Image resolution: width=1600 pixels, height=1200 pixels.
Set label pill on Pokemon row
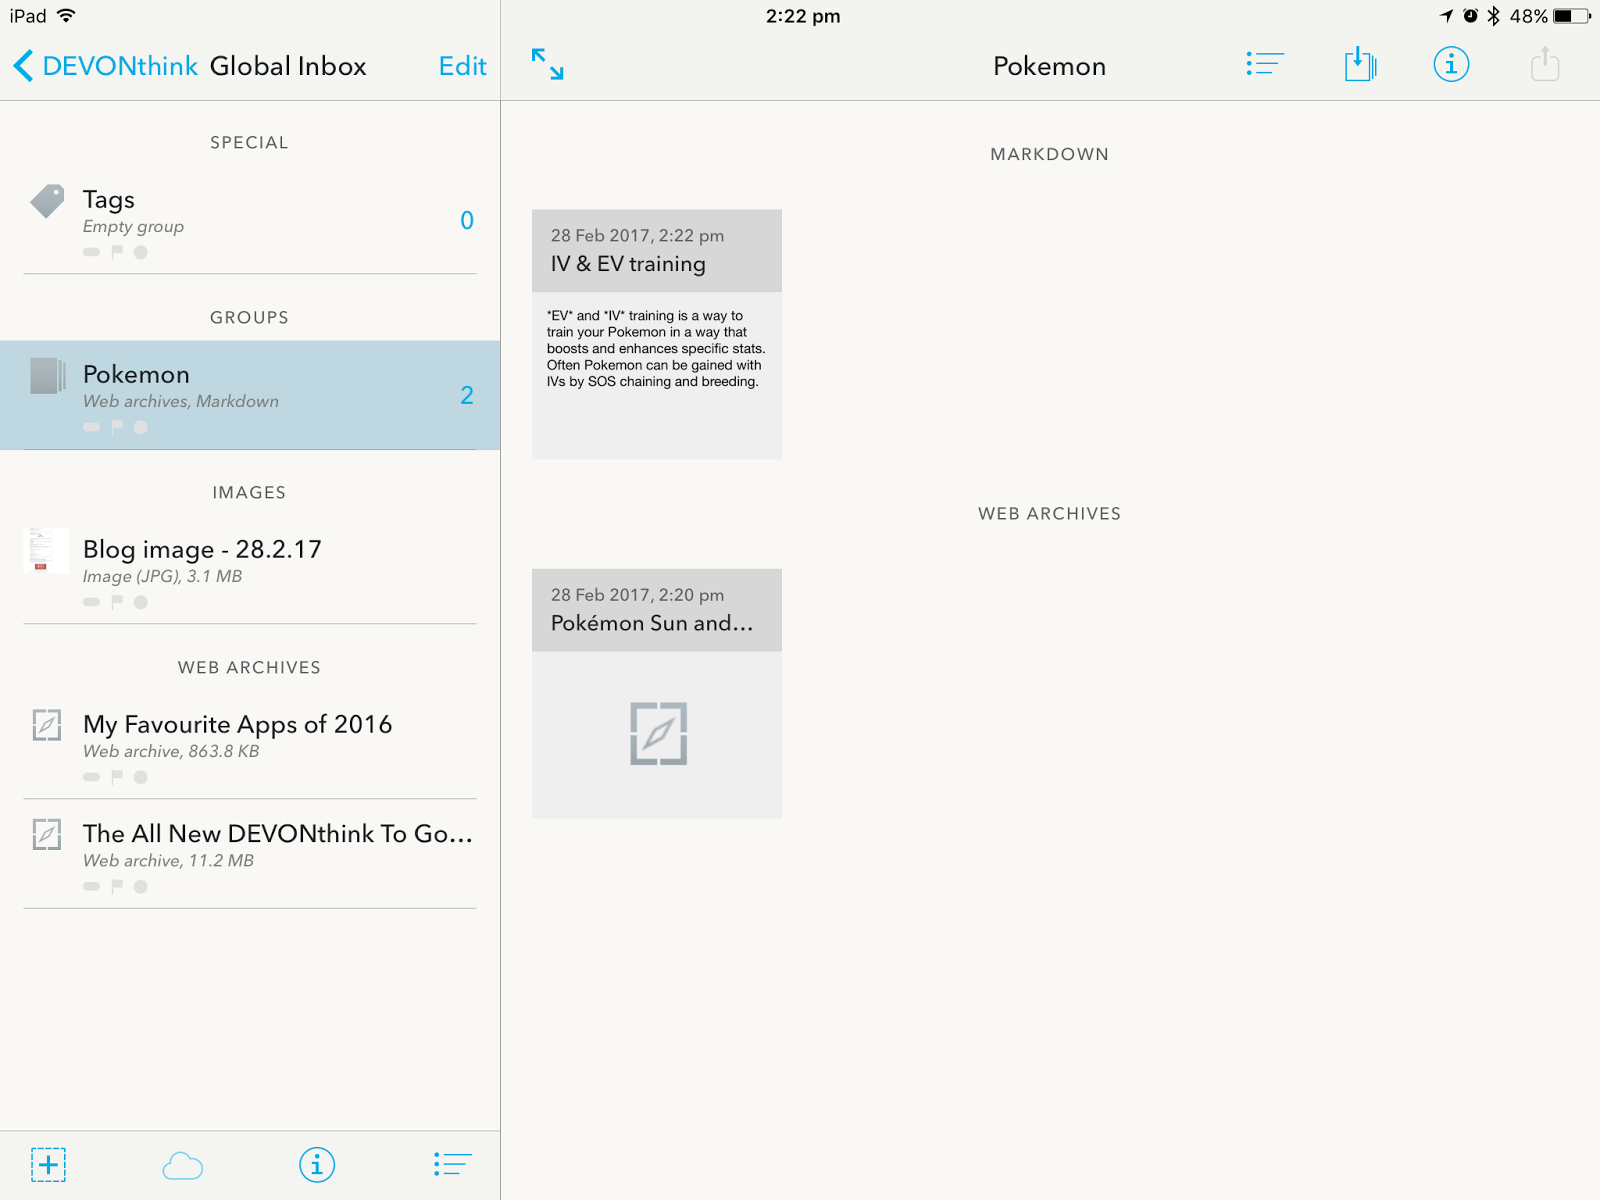point(91,427)
